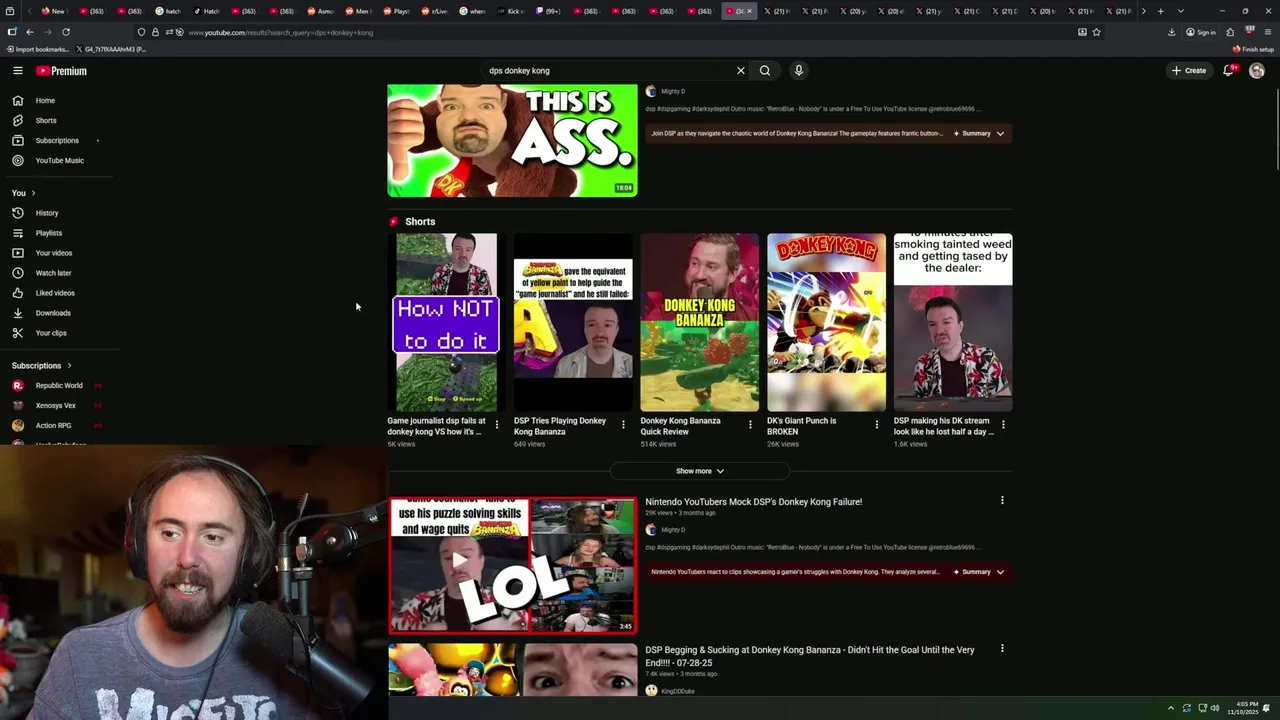This screenshot has height=720, width=1280.
Task: Start voice search with the microphone
Action: [x=798, y=71]
